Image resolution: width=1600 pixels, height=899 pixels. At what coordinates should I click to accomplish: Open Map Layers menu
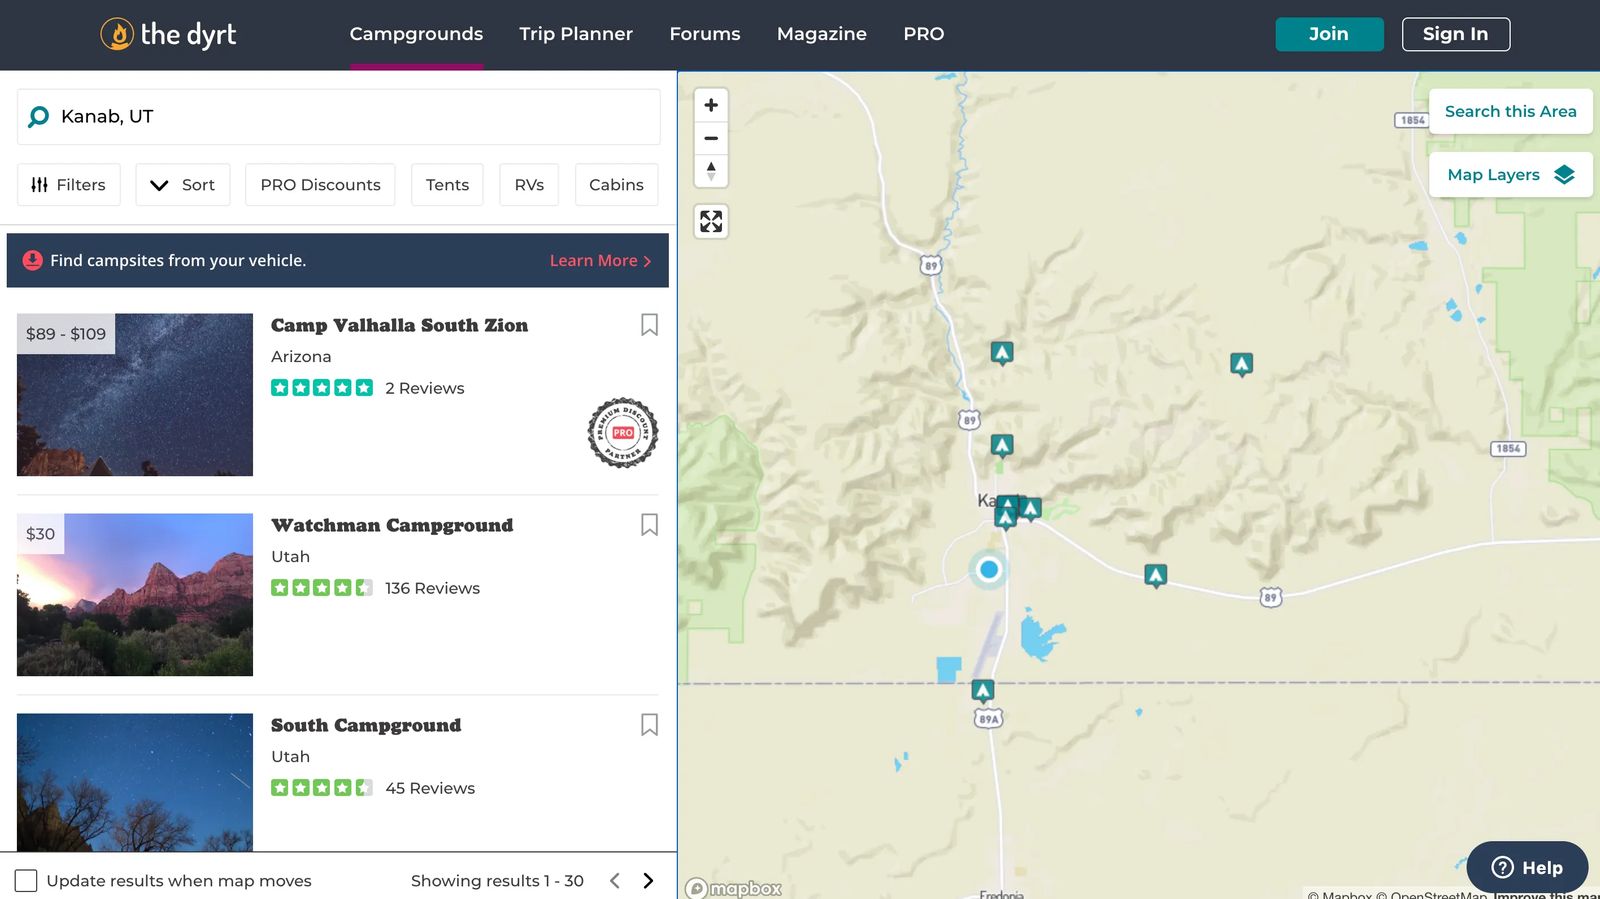click(x=1510, y=175)
